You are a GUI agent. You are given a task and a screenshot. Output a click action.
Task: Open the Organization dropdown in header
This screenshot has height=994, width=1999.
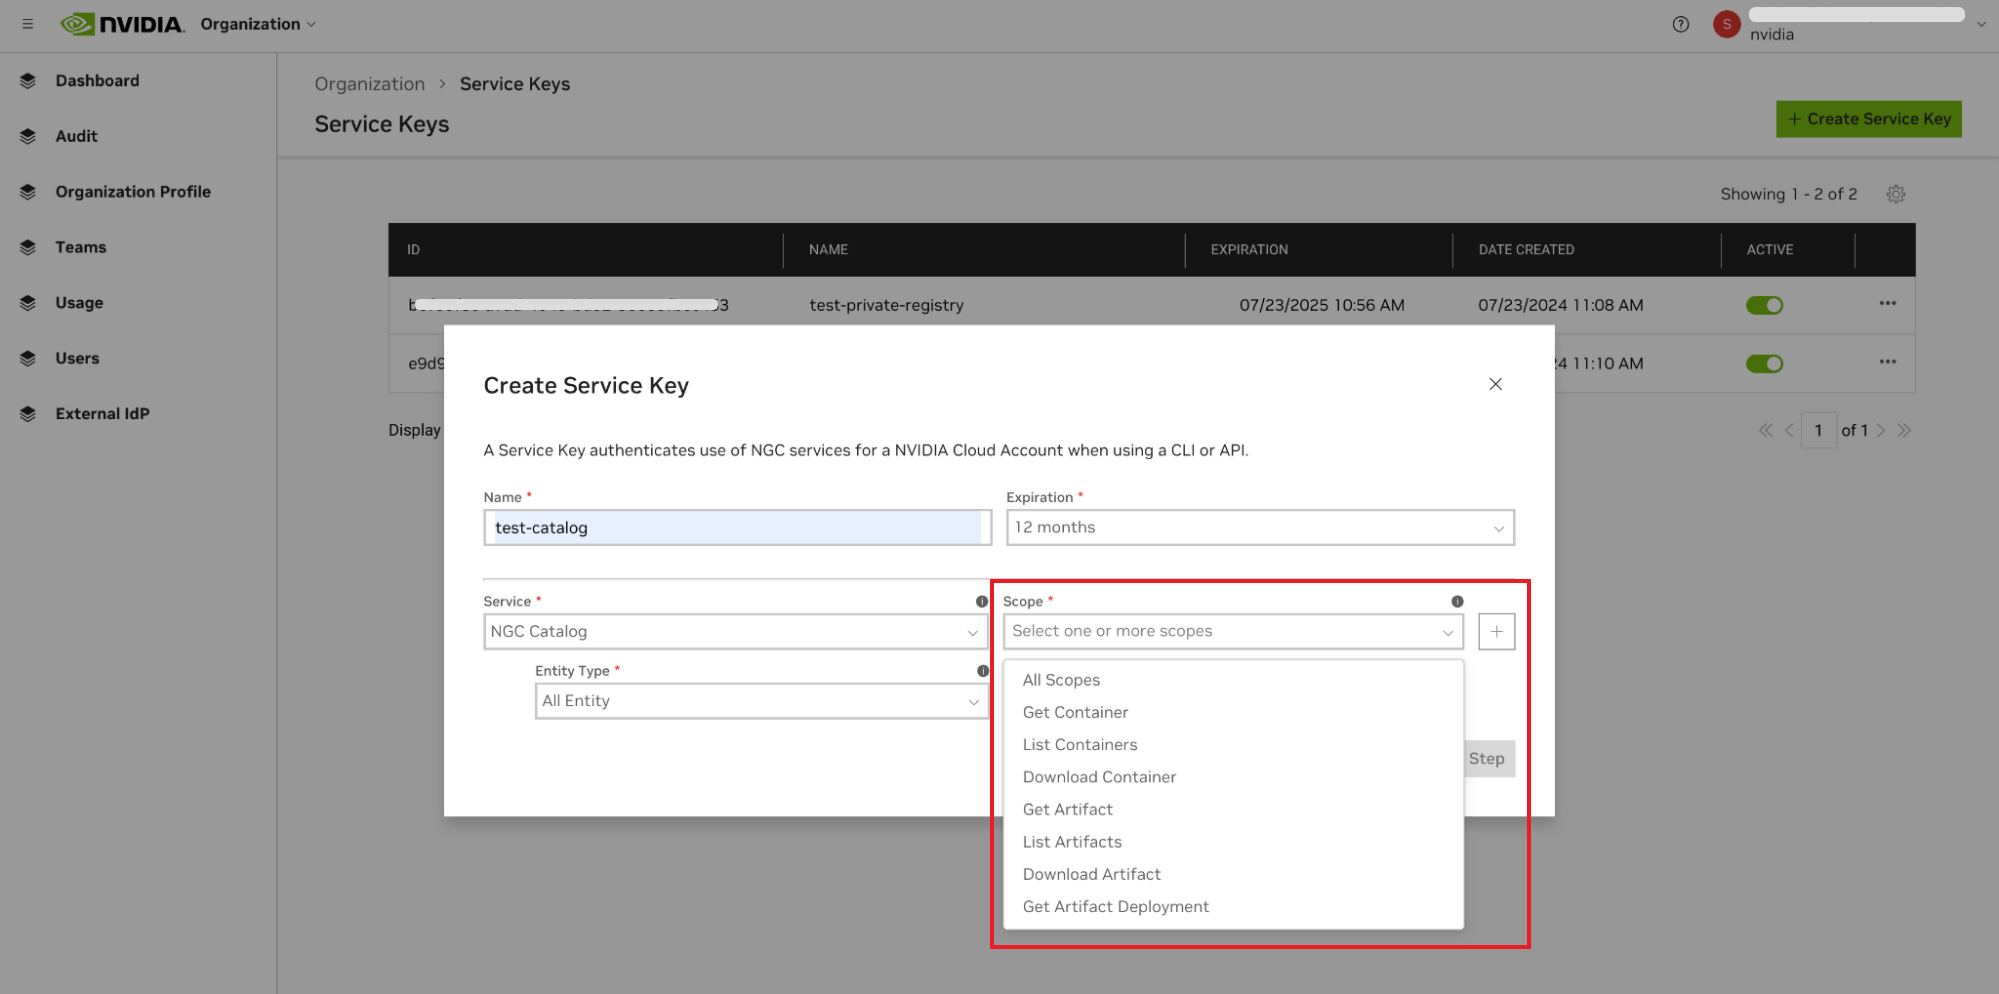pyautogui.click(x=258, y=24)
